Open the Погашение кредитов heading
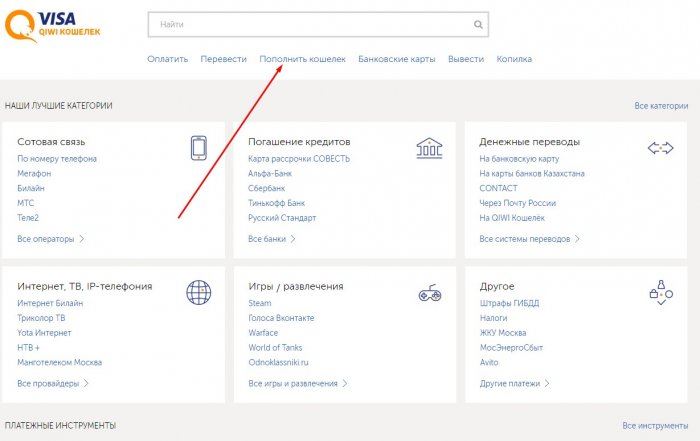Image resolution: width=700 pixels, height=441 pixels. [x=299, y=142]
